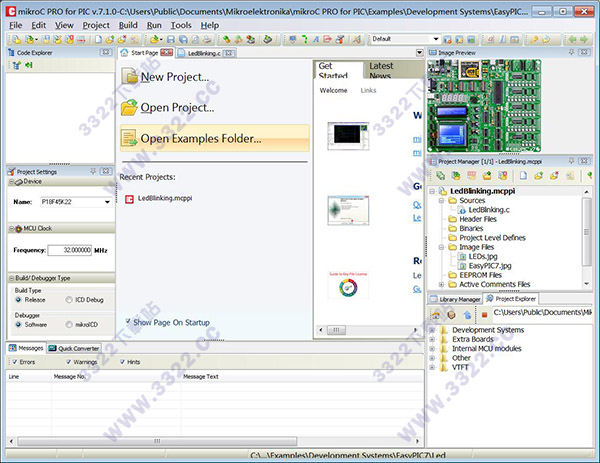Select the mikroICD debugger radio button
Image resolution: width=600 pixels, height=463 pixels.
69,324
